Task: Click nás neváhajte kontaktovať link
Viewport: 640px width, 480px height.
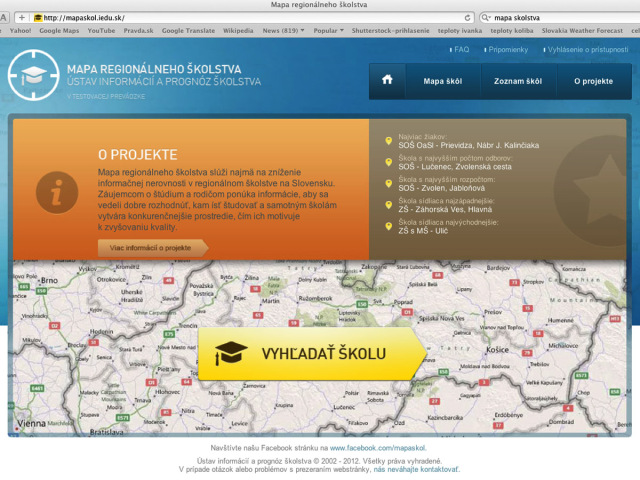Action: pyautogui.click(x=416, y=469)
